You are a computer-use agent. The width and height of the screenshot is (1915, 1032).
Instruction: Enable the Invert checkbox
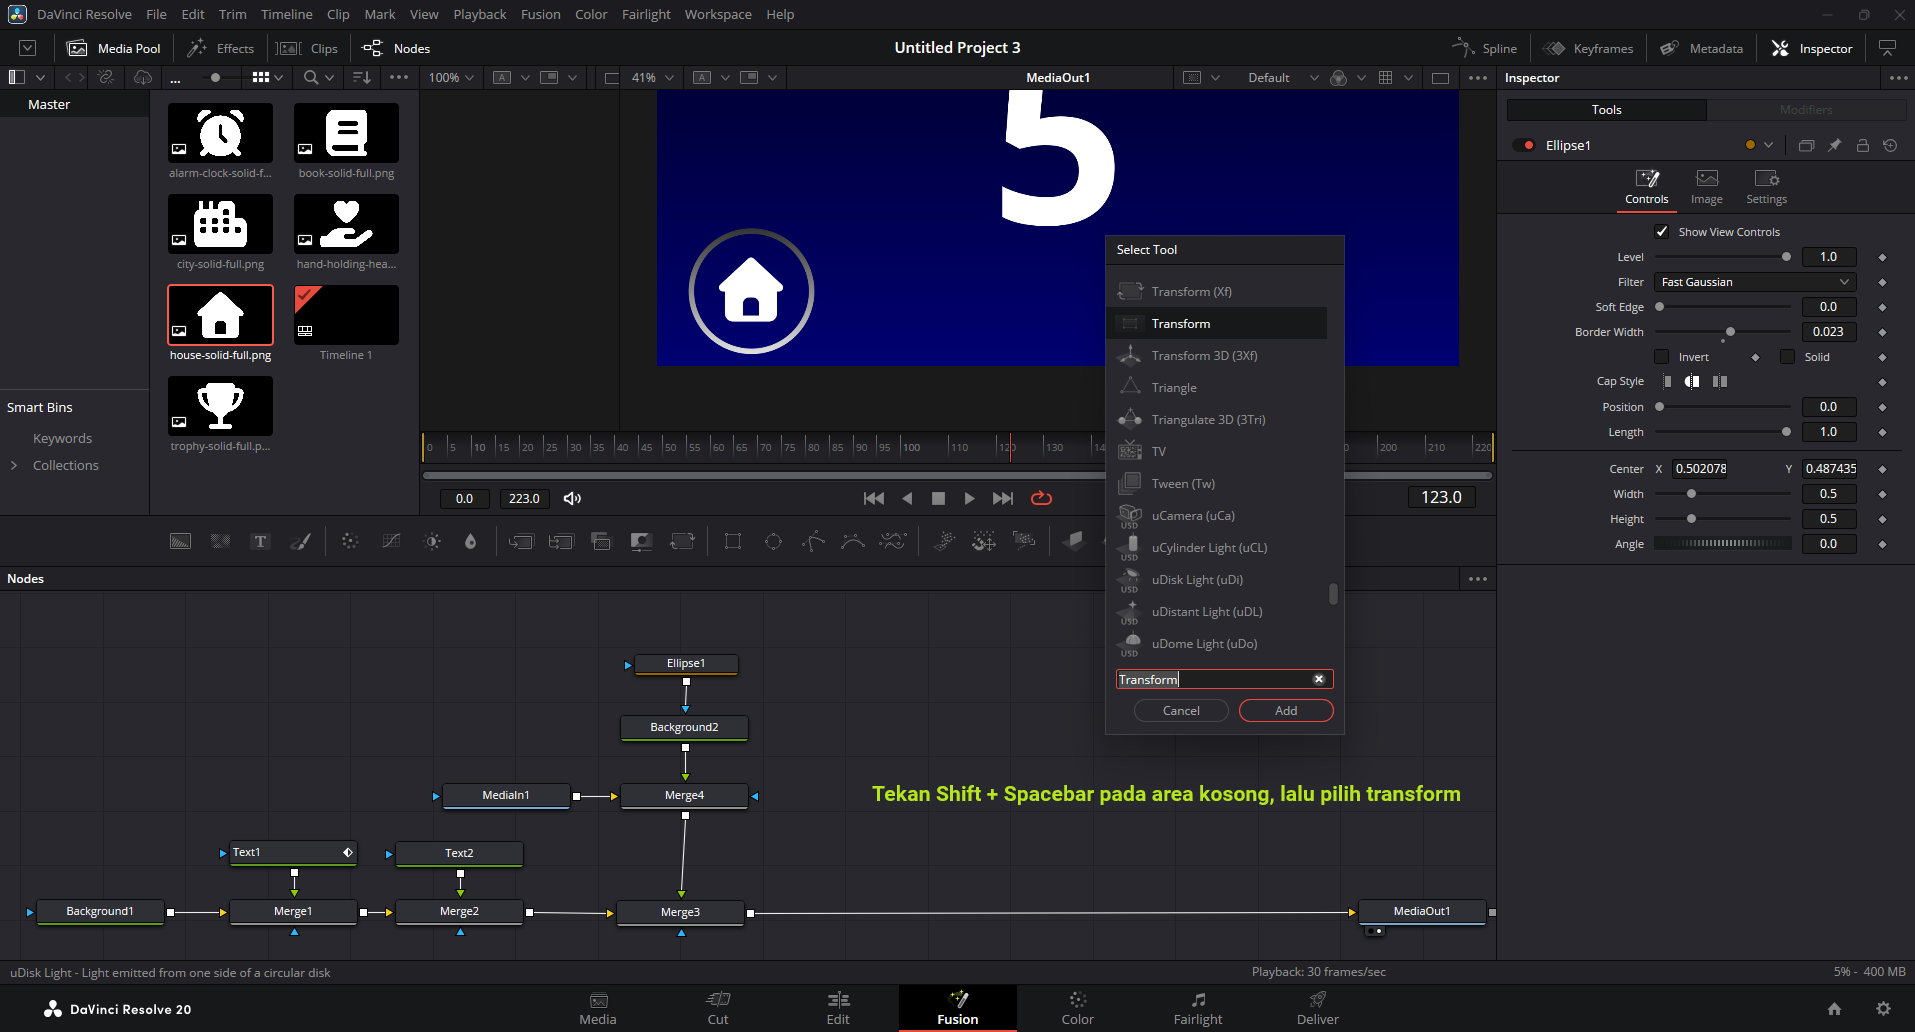click(x=1662, y=357)
